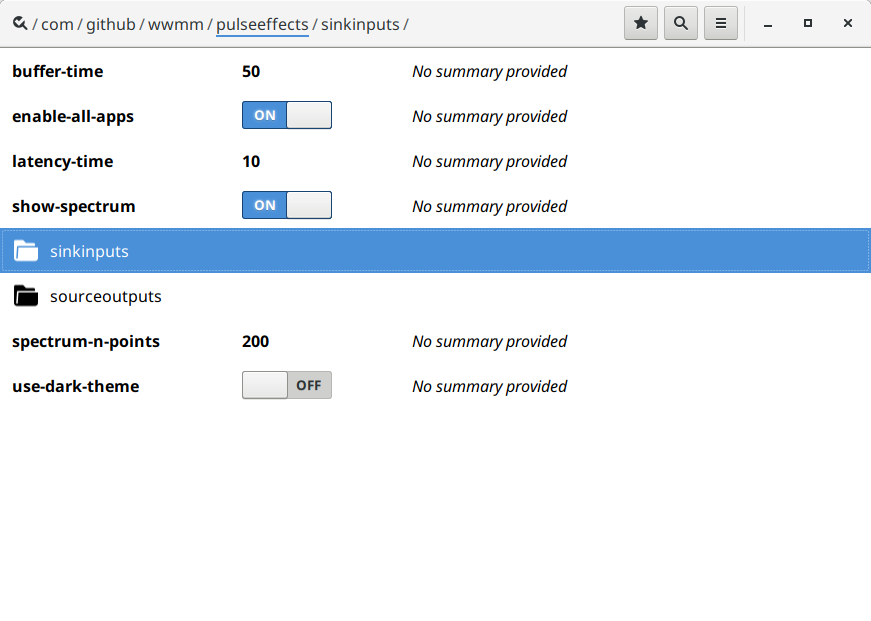The image size is (871, 621).
Task: Click spectrum-n-points value 200
Action: (x=256, y=341)
